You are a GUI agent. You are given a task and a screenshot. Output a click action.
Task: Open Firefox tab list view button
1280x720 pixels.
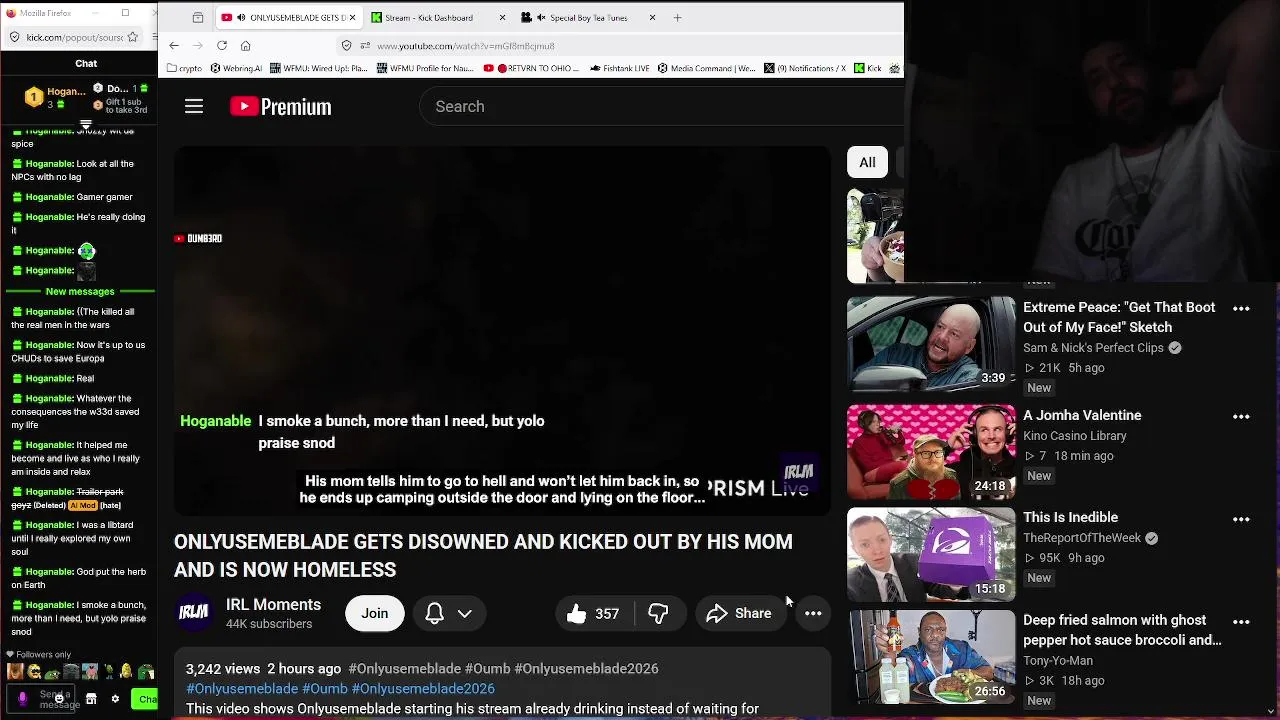tap(198, 18)
